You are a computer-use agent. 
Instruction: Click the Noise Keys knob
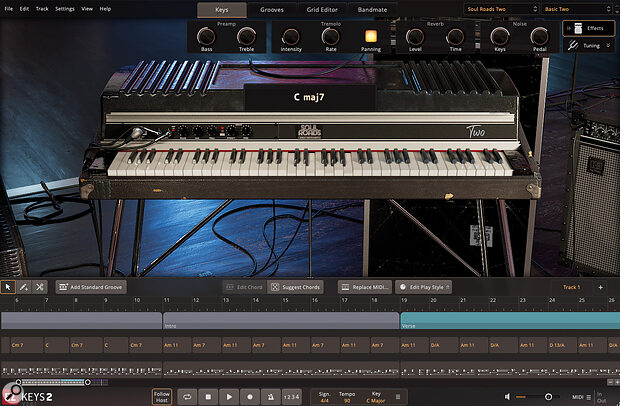pos(500,36)
